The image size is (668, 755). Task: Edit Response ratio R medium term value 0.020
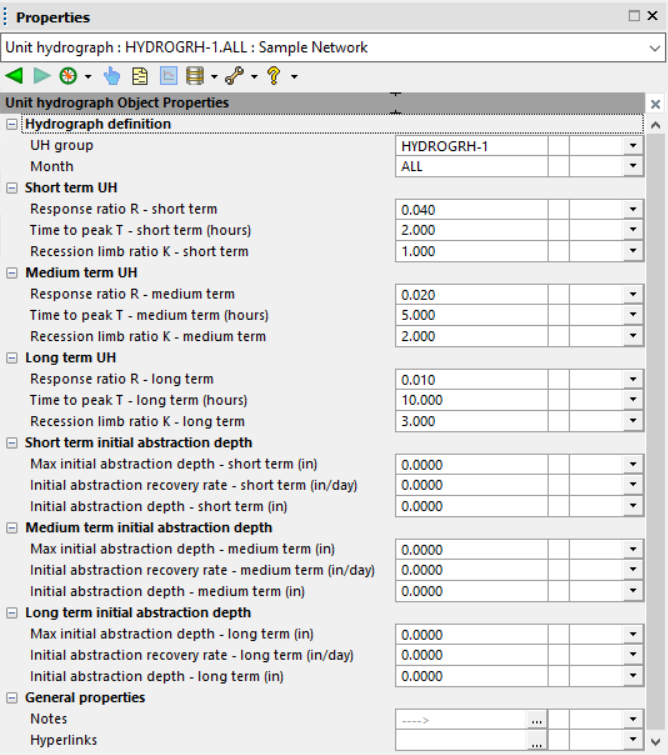point(472,294)
